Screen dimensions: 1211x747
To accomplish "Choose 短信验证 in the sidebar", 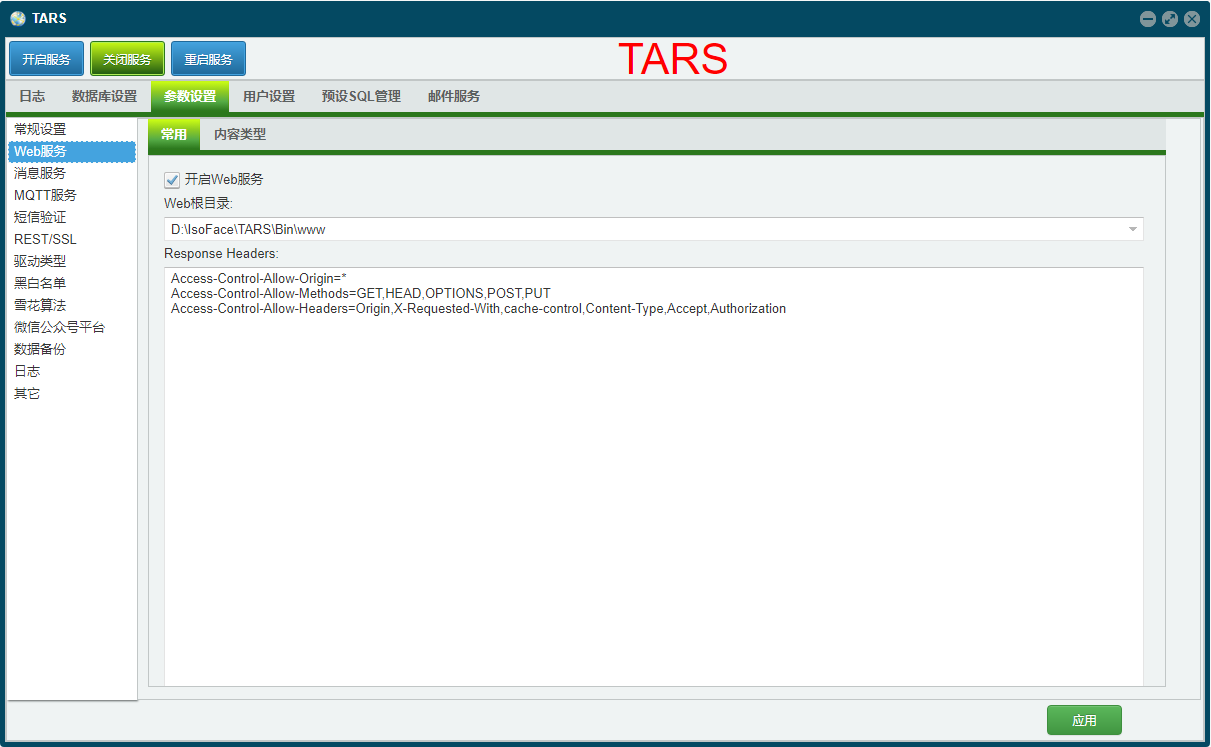I will click(x=72, y=218).
